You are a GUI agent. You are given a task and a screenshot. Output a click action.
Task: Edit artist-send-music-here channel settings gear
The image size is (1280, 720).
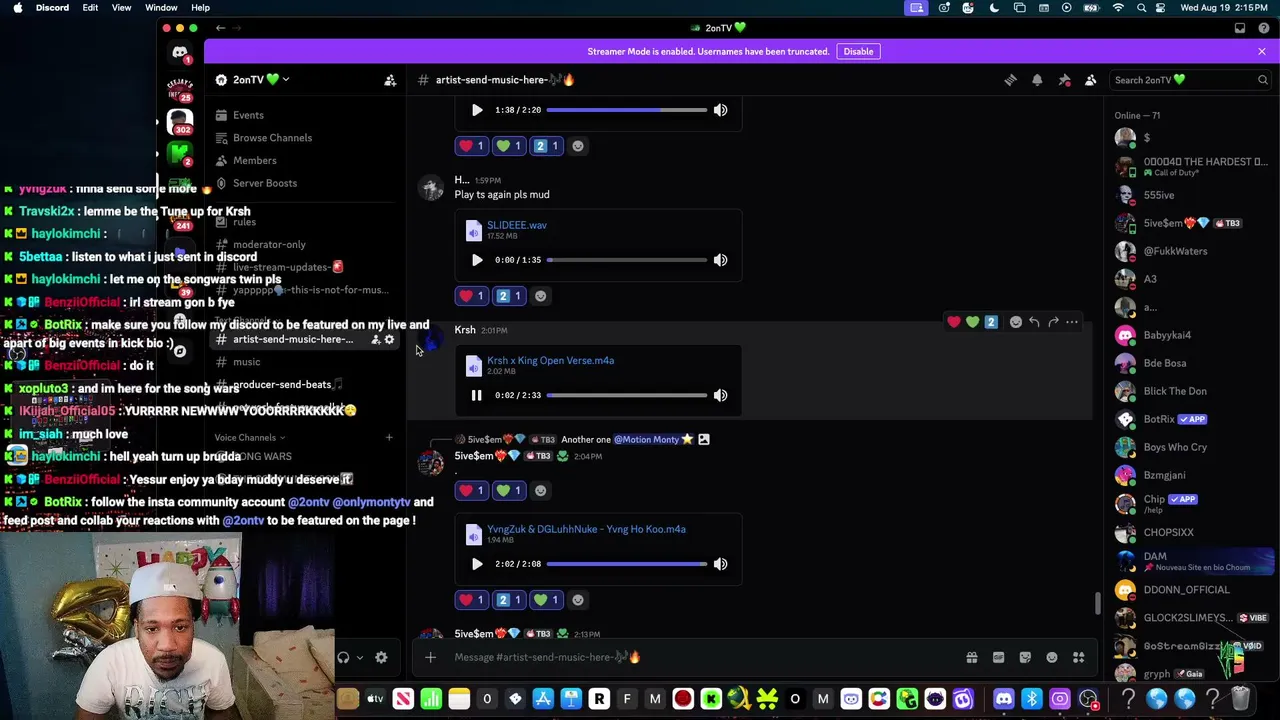point(389,340)
